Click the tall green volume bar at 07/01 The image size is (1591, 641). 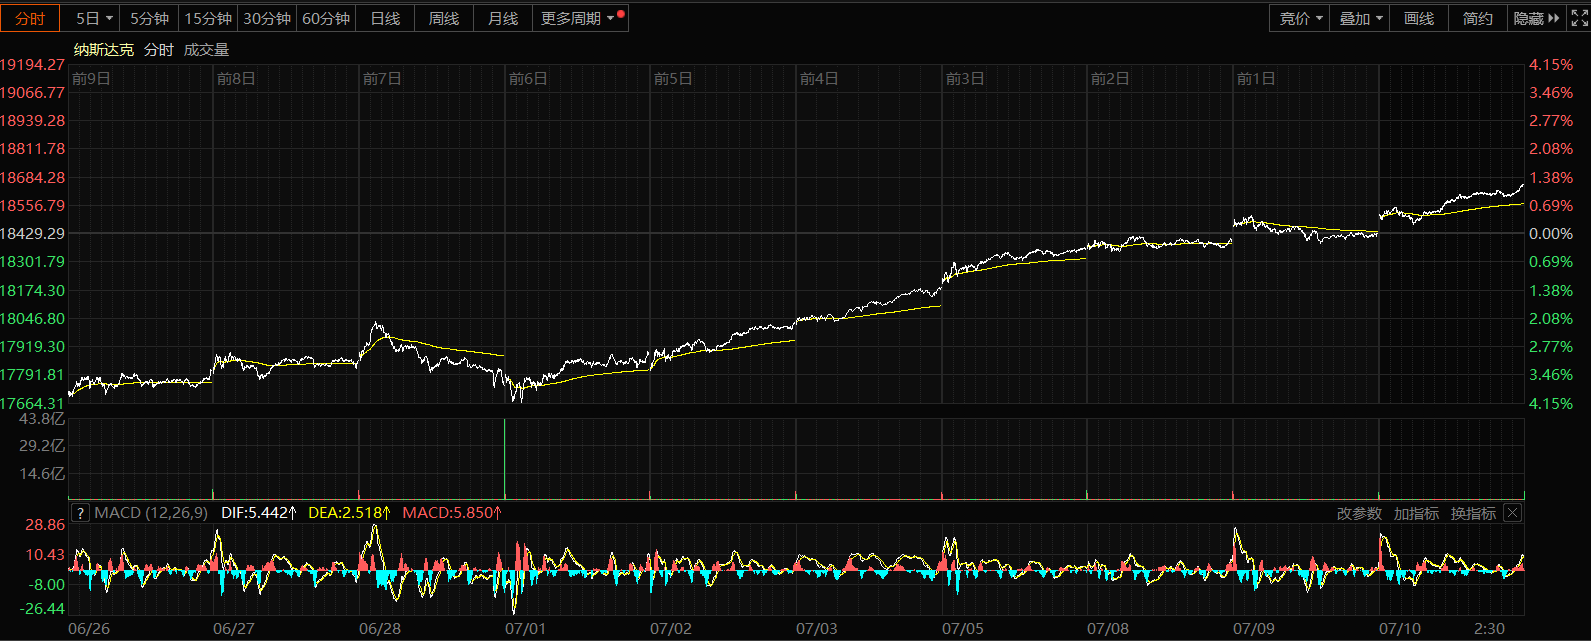(x=504, y=459)
